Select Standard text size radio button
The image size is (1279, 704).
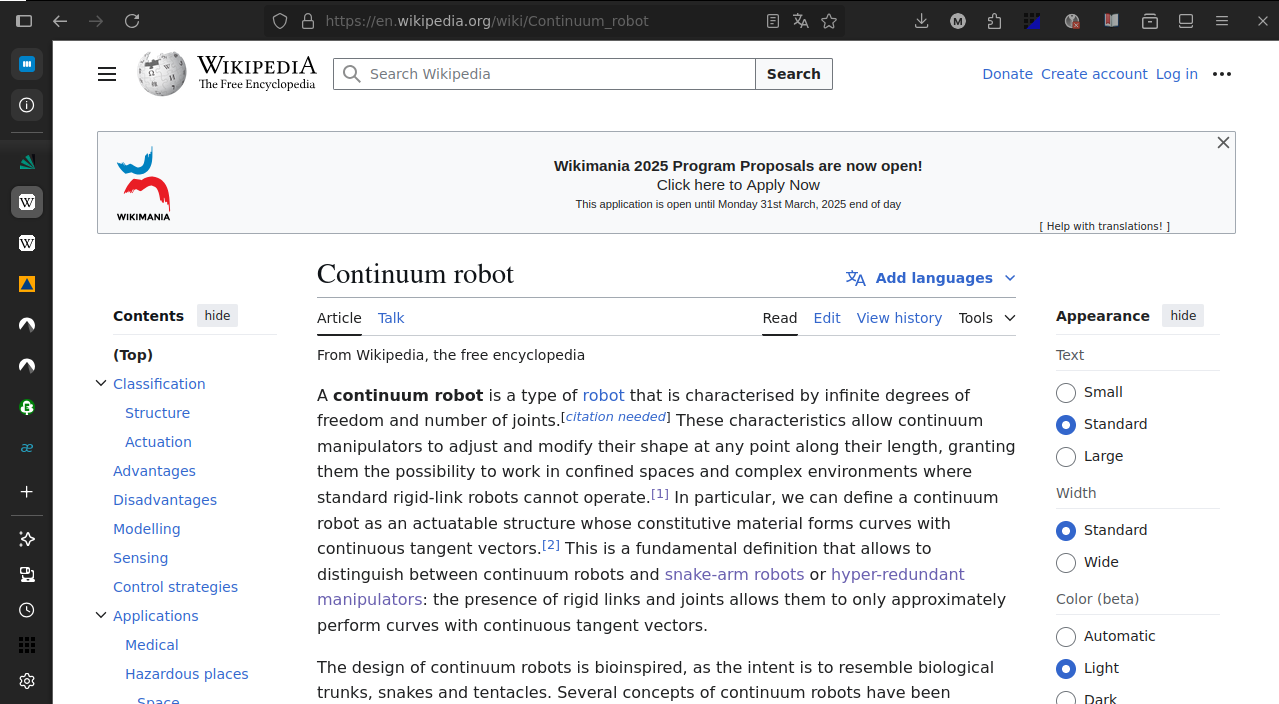pos(1066,424)
